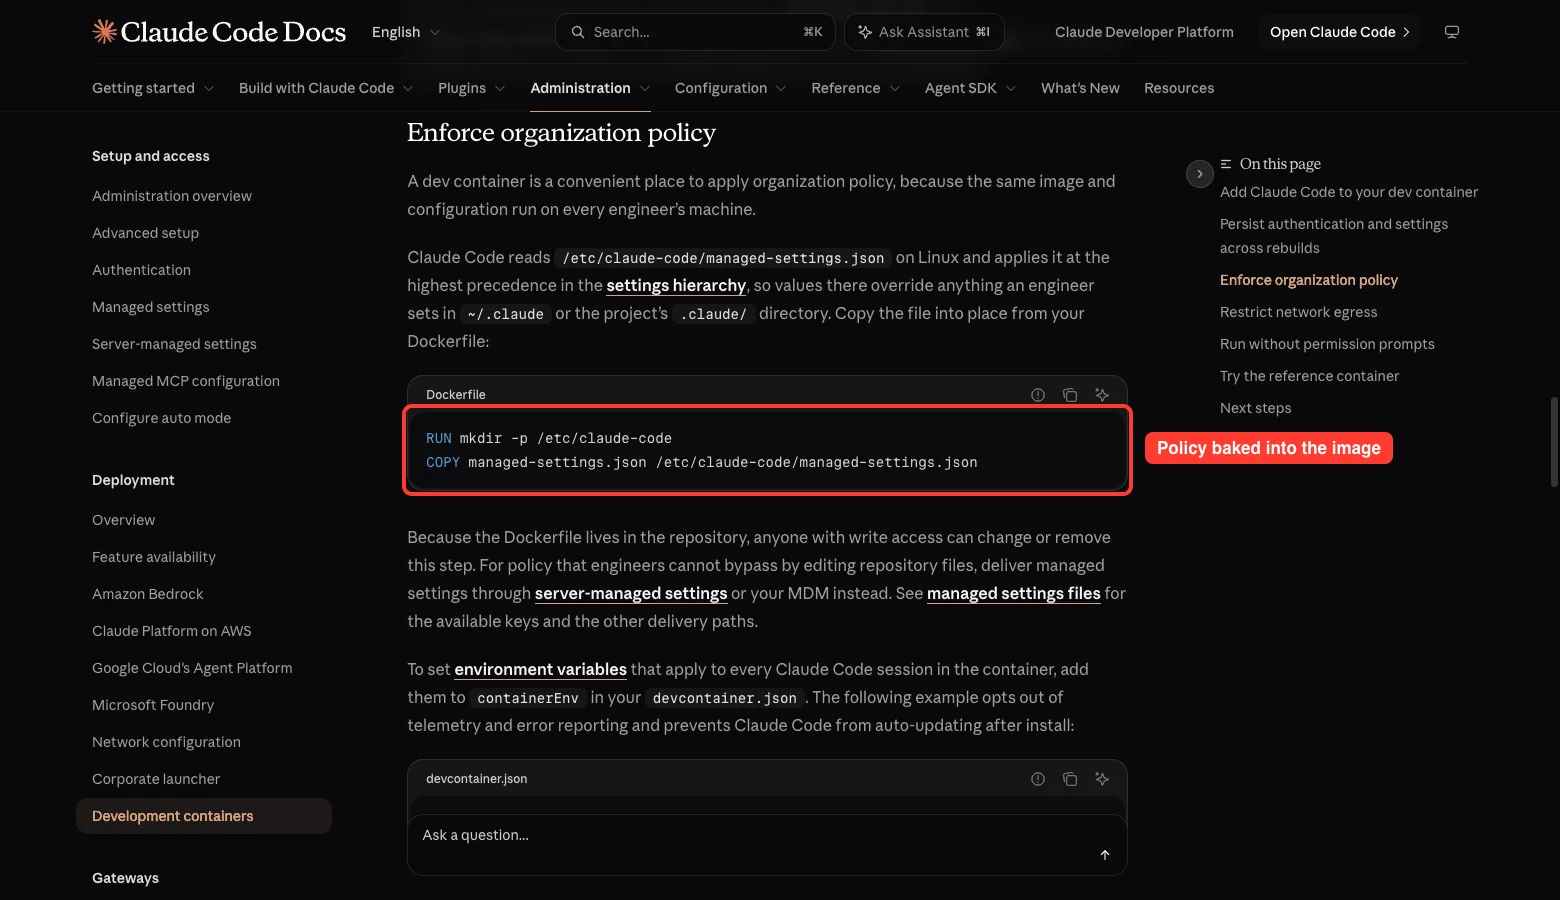This screenshot has width=1560, height=900.
Task: Click the Open Claude Code button
Action: click(1339, 32)
